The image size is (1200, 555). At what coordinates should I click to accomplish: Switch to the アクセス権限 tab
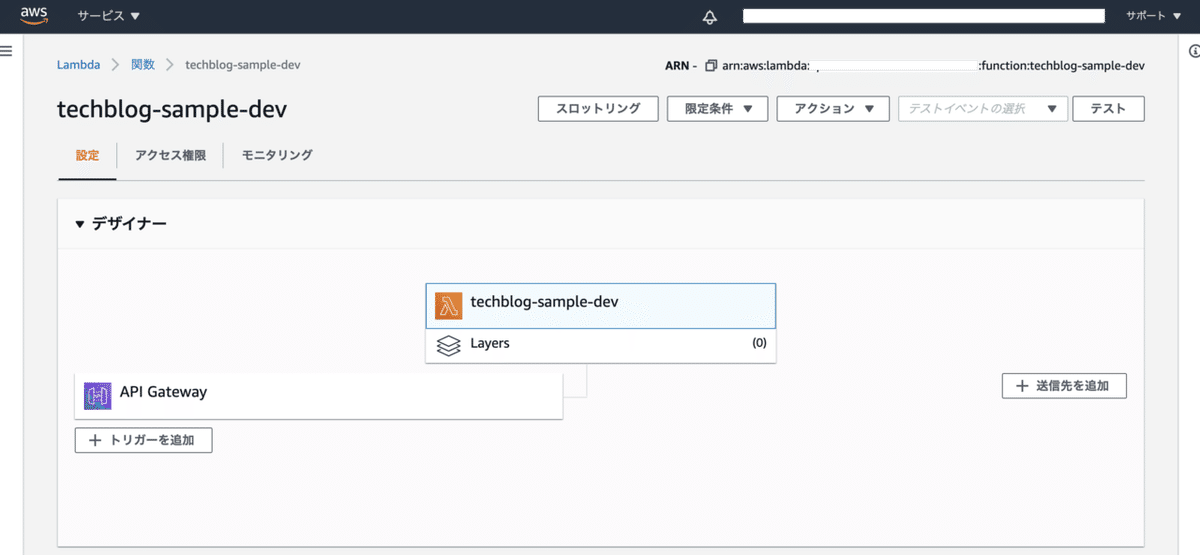[x=170, y=155]
